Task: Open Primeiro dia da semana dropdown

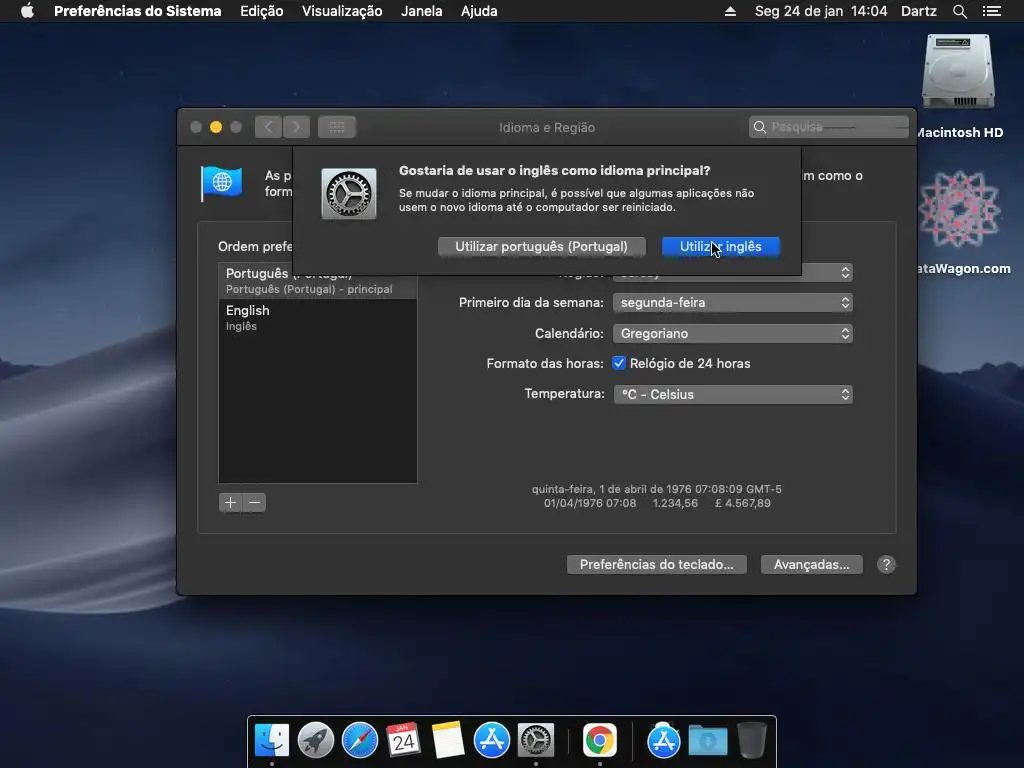Action: pyautogui.click(x=732, y=302)
